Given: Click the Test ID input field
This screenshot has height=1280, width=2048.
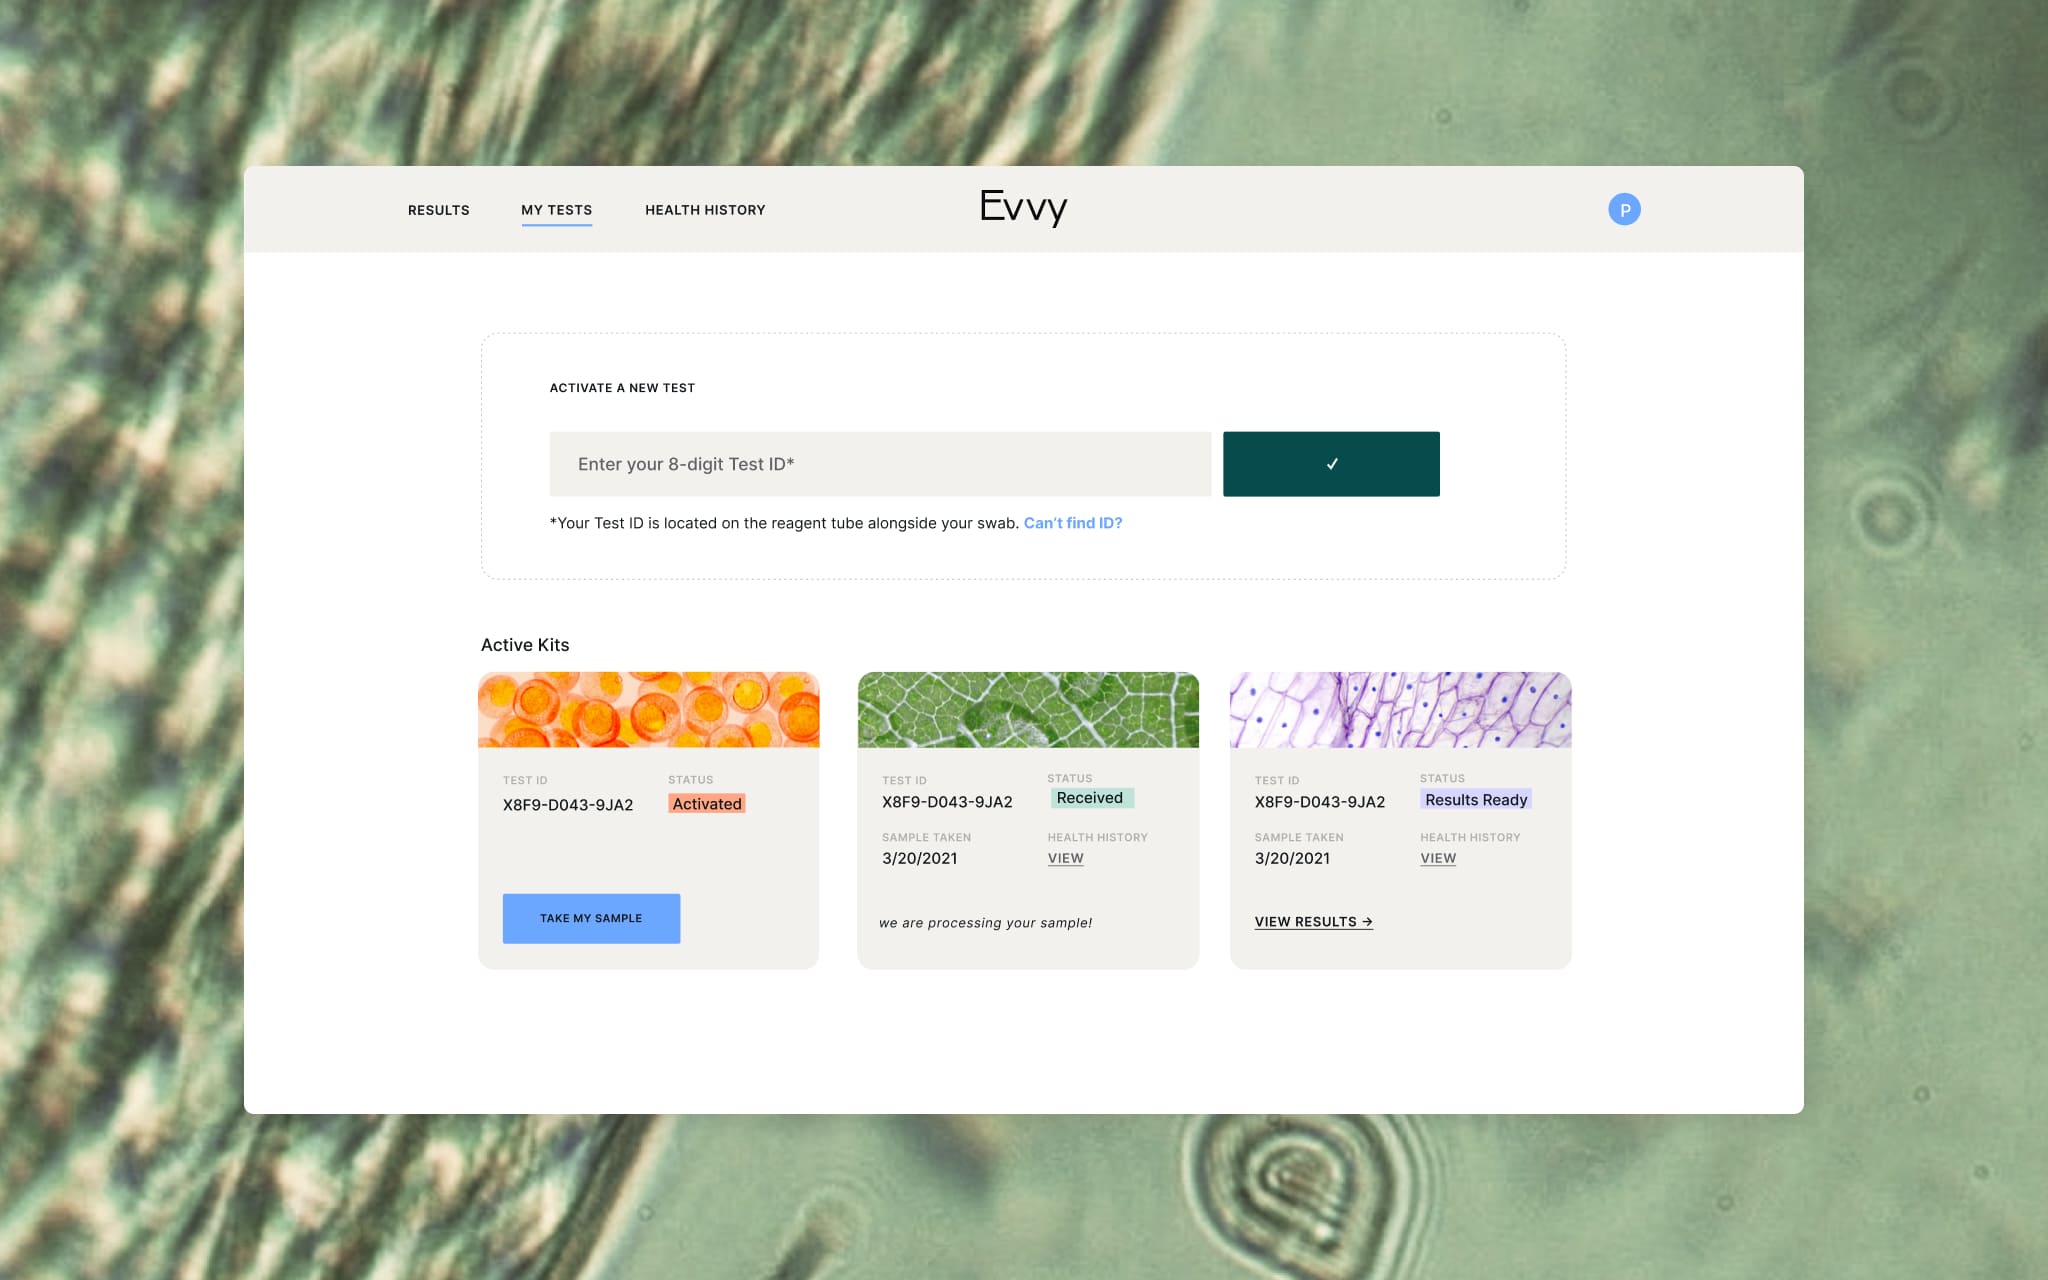Looking at the screenshot, I should click(879, 464).
